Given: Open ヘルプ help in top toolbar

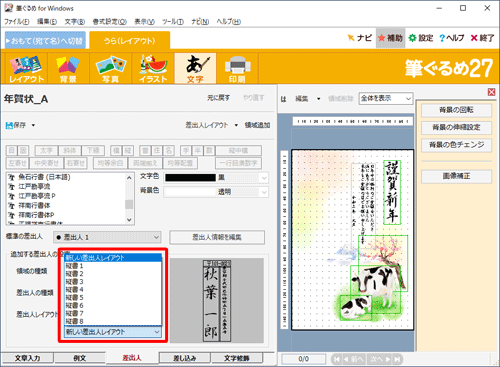Looking at the screenshot, I should tap(451, 38).
